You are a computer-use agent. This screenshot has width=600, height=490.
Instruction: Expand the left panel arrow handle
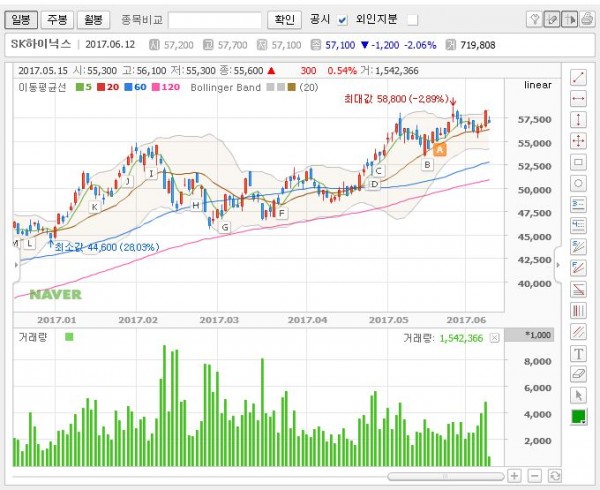(x=16, y=265)
